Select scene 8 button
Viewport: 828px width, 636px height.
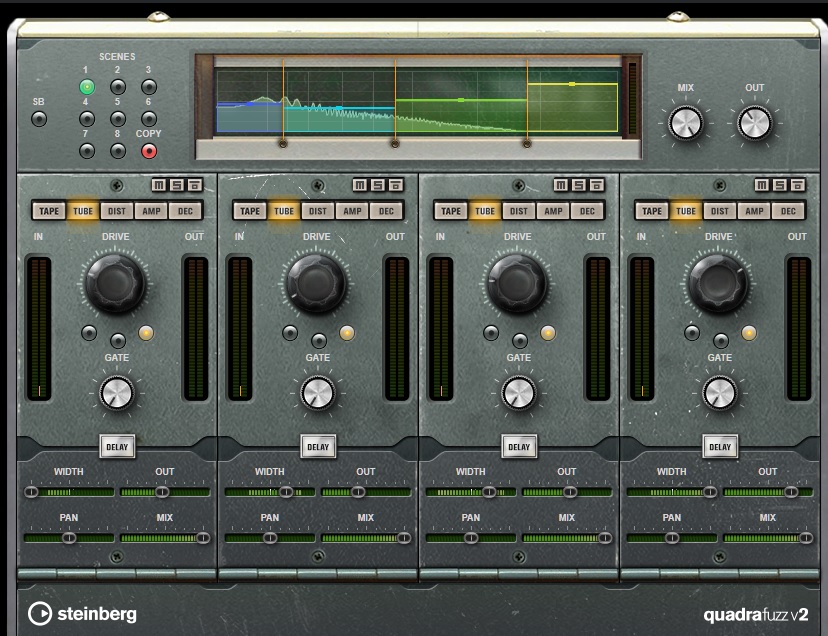(118, 151)
